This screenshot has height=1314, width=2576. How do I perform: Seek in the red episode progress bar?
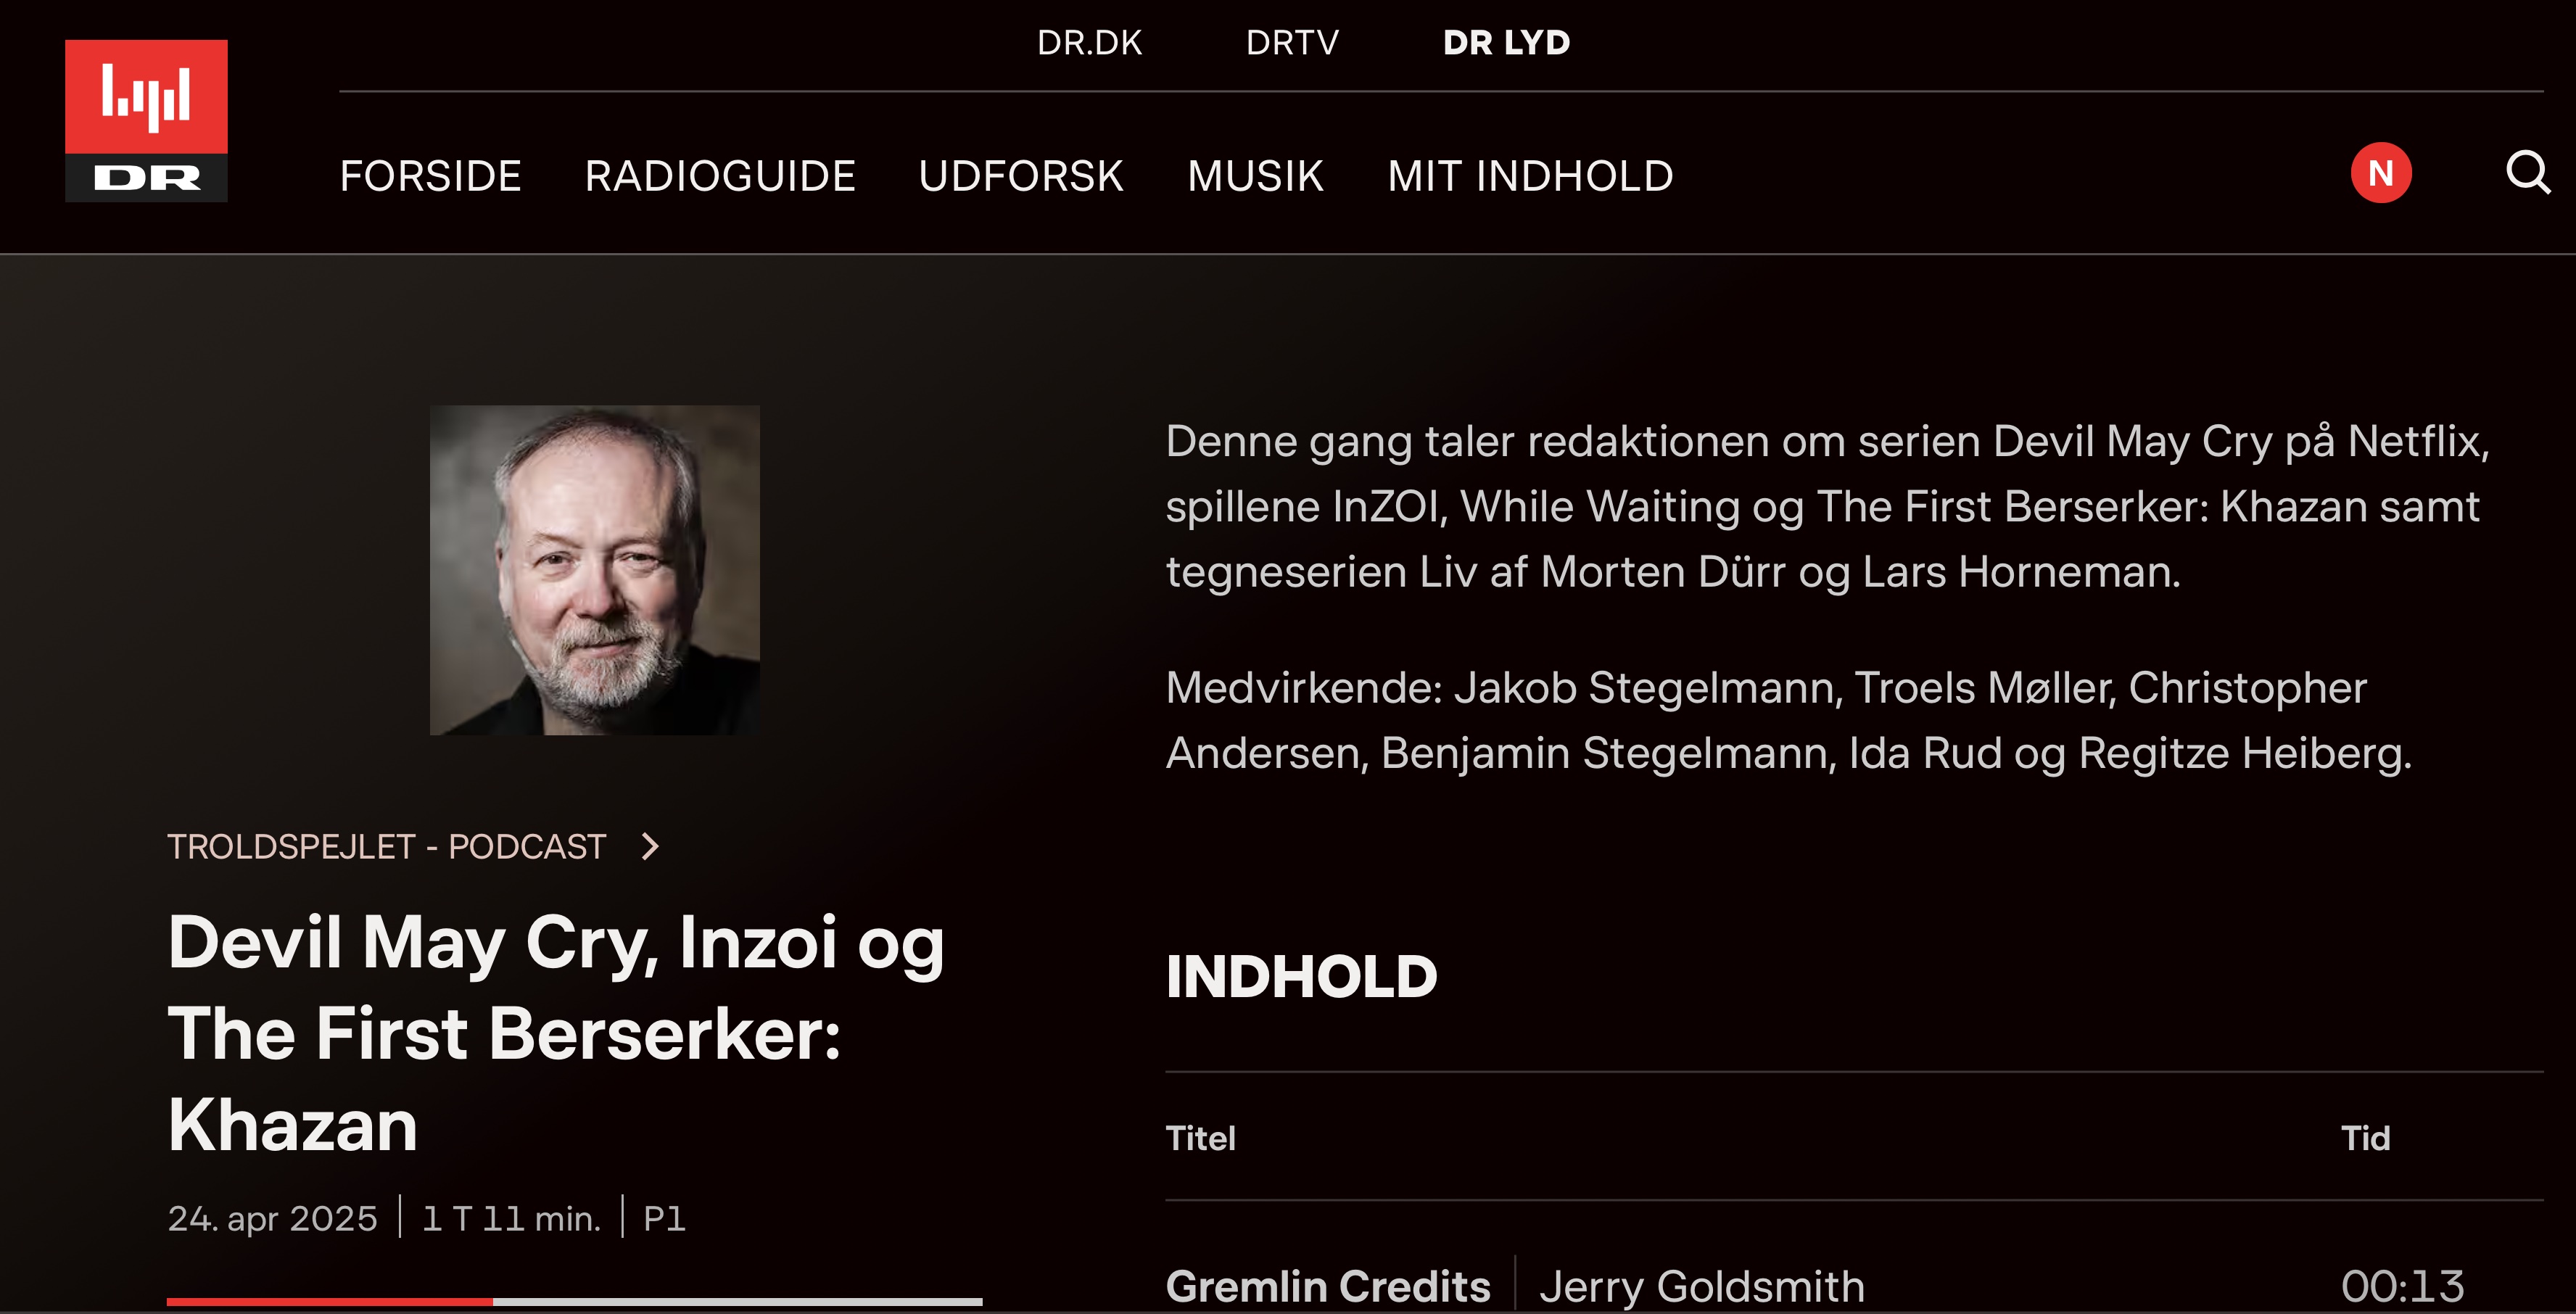tap(574, 1301)
